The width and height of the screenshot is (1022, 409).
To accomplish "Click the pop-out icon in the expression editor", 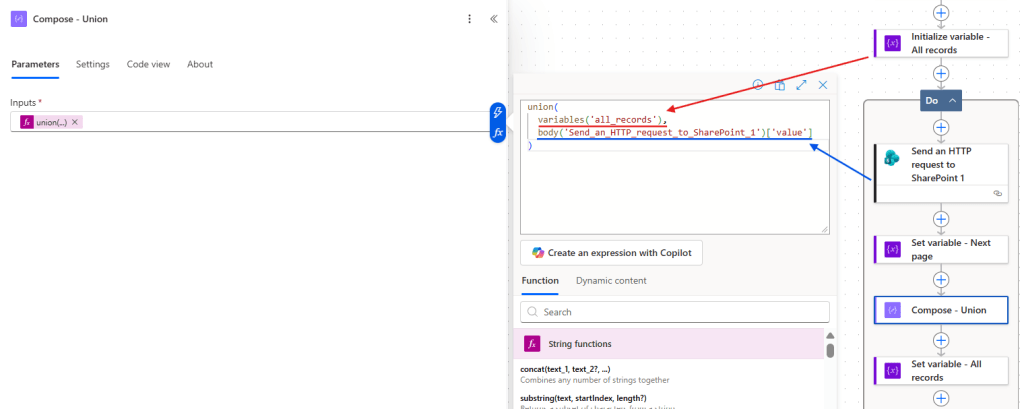I will (x=780, y=85).
